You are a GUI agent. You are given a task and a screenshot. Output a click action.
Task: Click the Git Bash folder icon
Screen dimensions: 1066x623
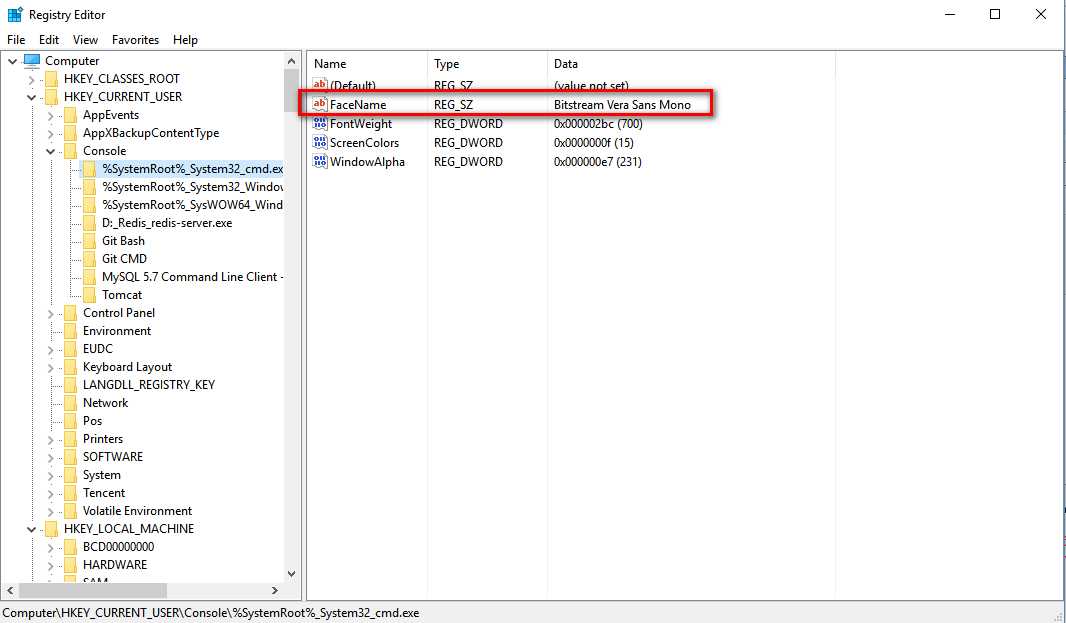89,241
